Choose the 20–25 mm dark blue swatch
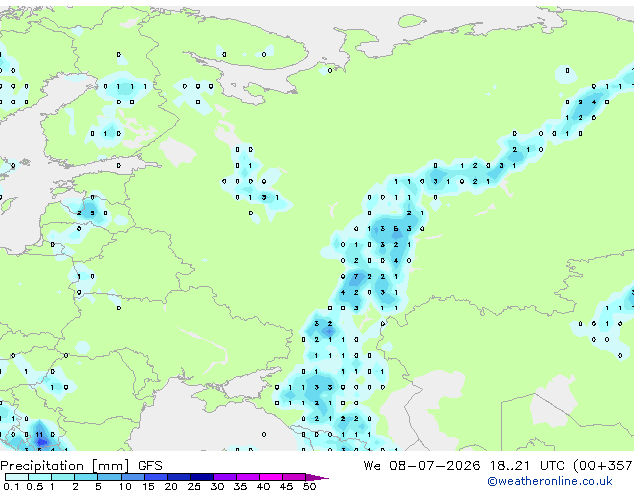The height and width of the screenshot is (490, 634). [x=179, y=477]
